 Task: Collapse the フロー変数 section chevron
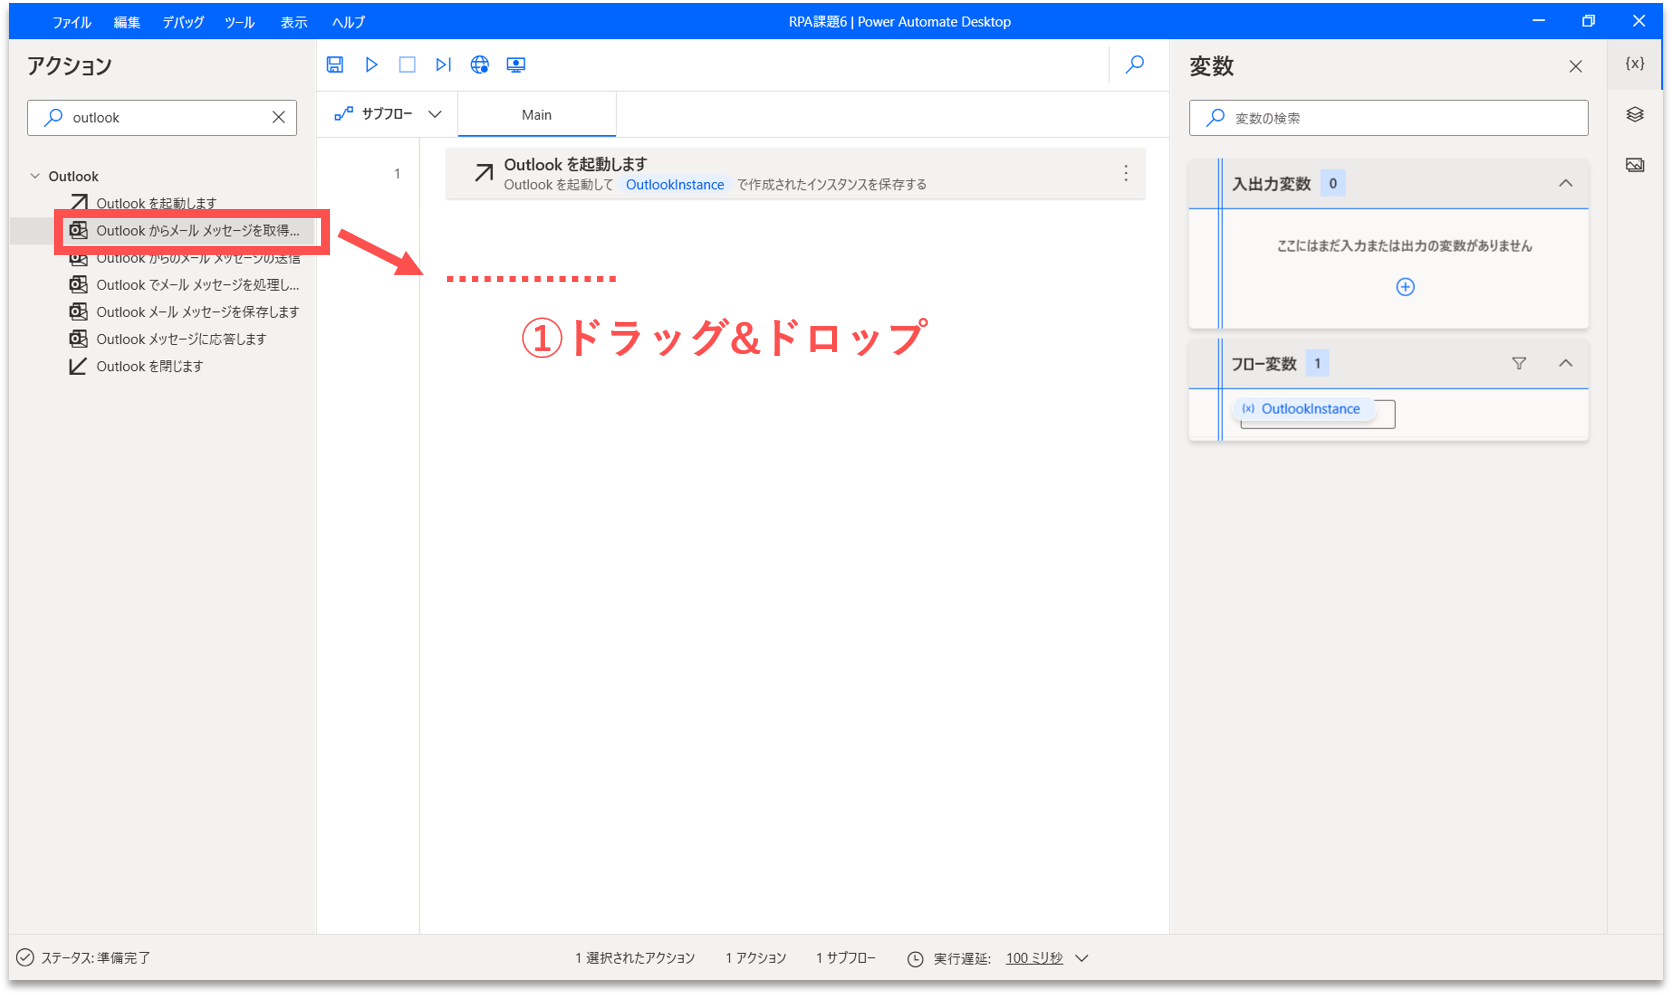(x=1565, y=363)
